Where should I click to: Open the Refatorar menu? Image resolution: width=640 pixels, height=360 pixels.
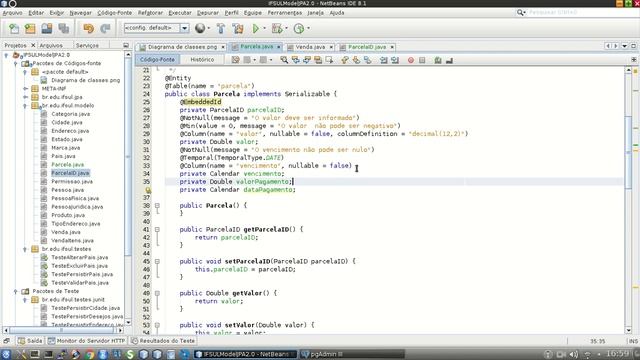[150, 13]
